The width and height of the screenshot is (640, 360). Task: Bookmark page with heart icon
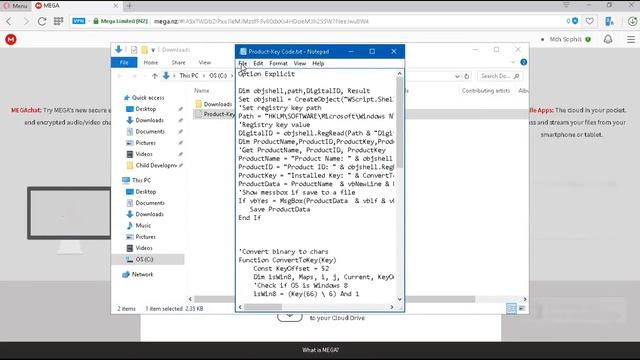589,21
